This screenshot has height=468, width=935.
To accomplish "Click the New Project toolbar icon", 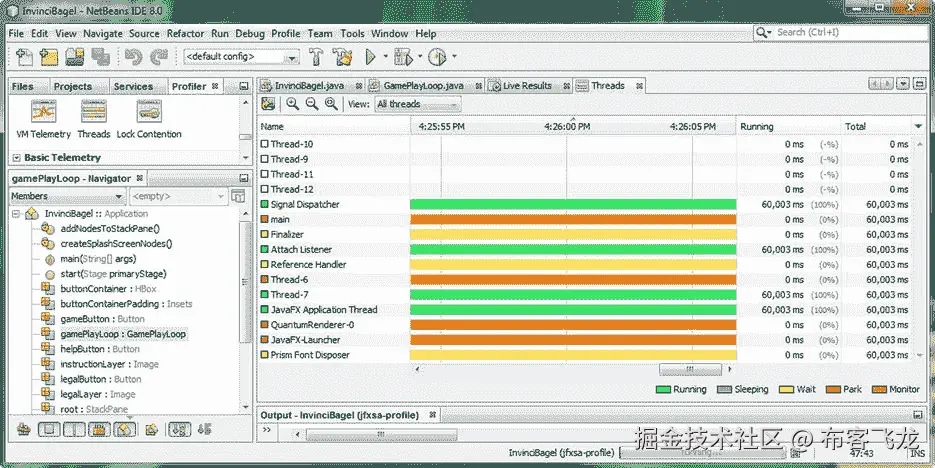I will (x=49, y=57).
